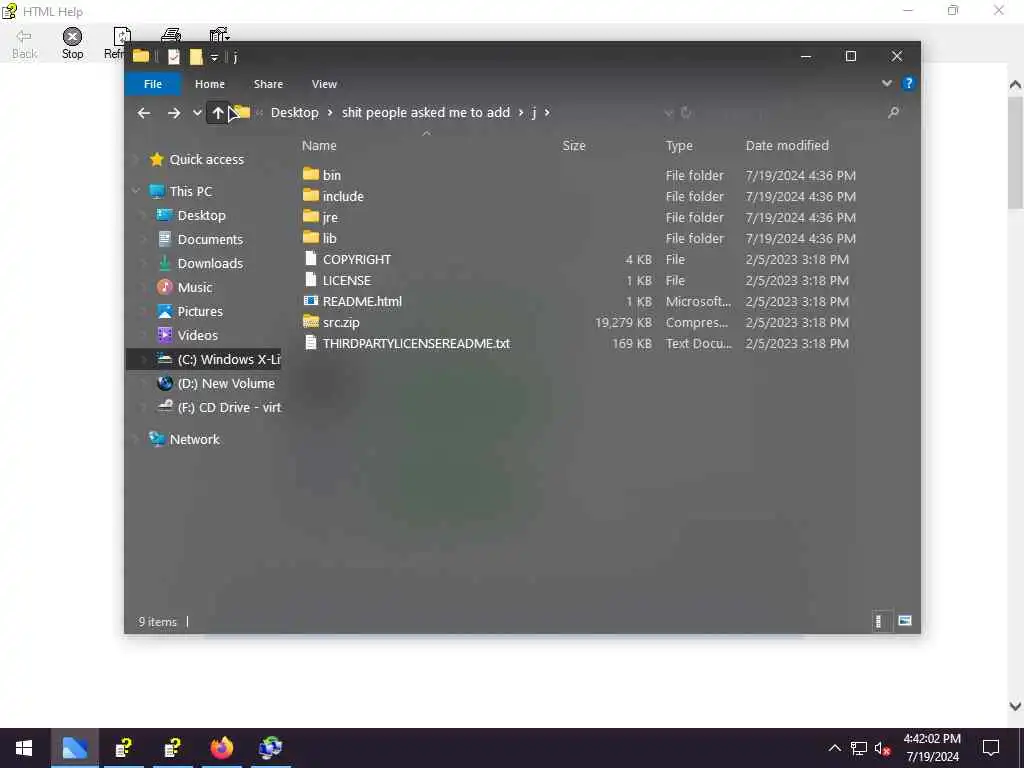The height and width of the screenshot is (768, 1024).
Task: Open Documents in the navigation pane
Action: (x=210, y=240)
